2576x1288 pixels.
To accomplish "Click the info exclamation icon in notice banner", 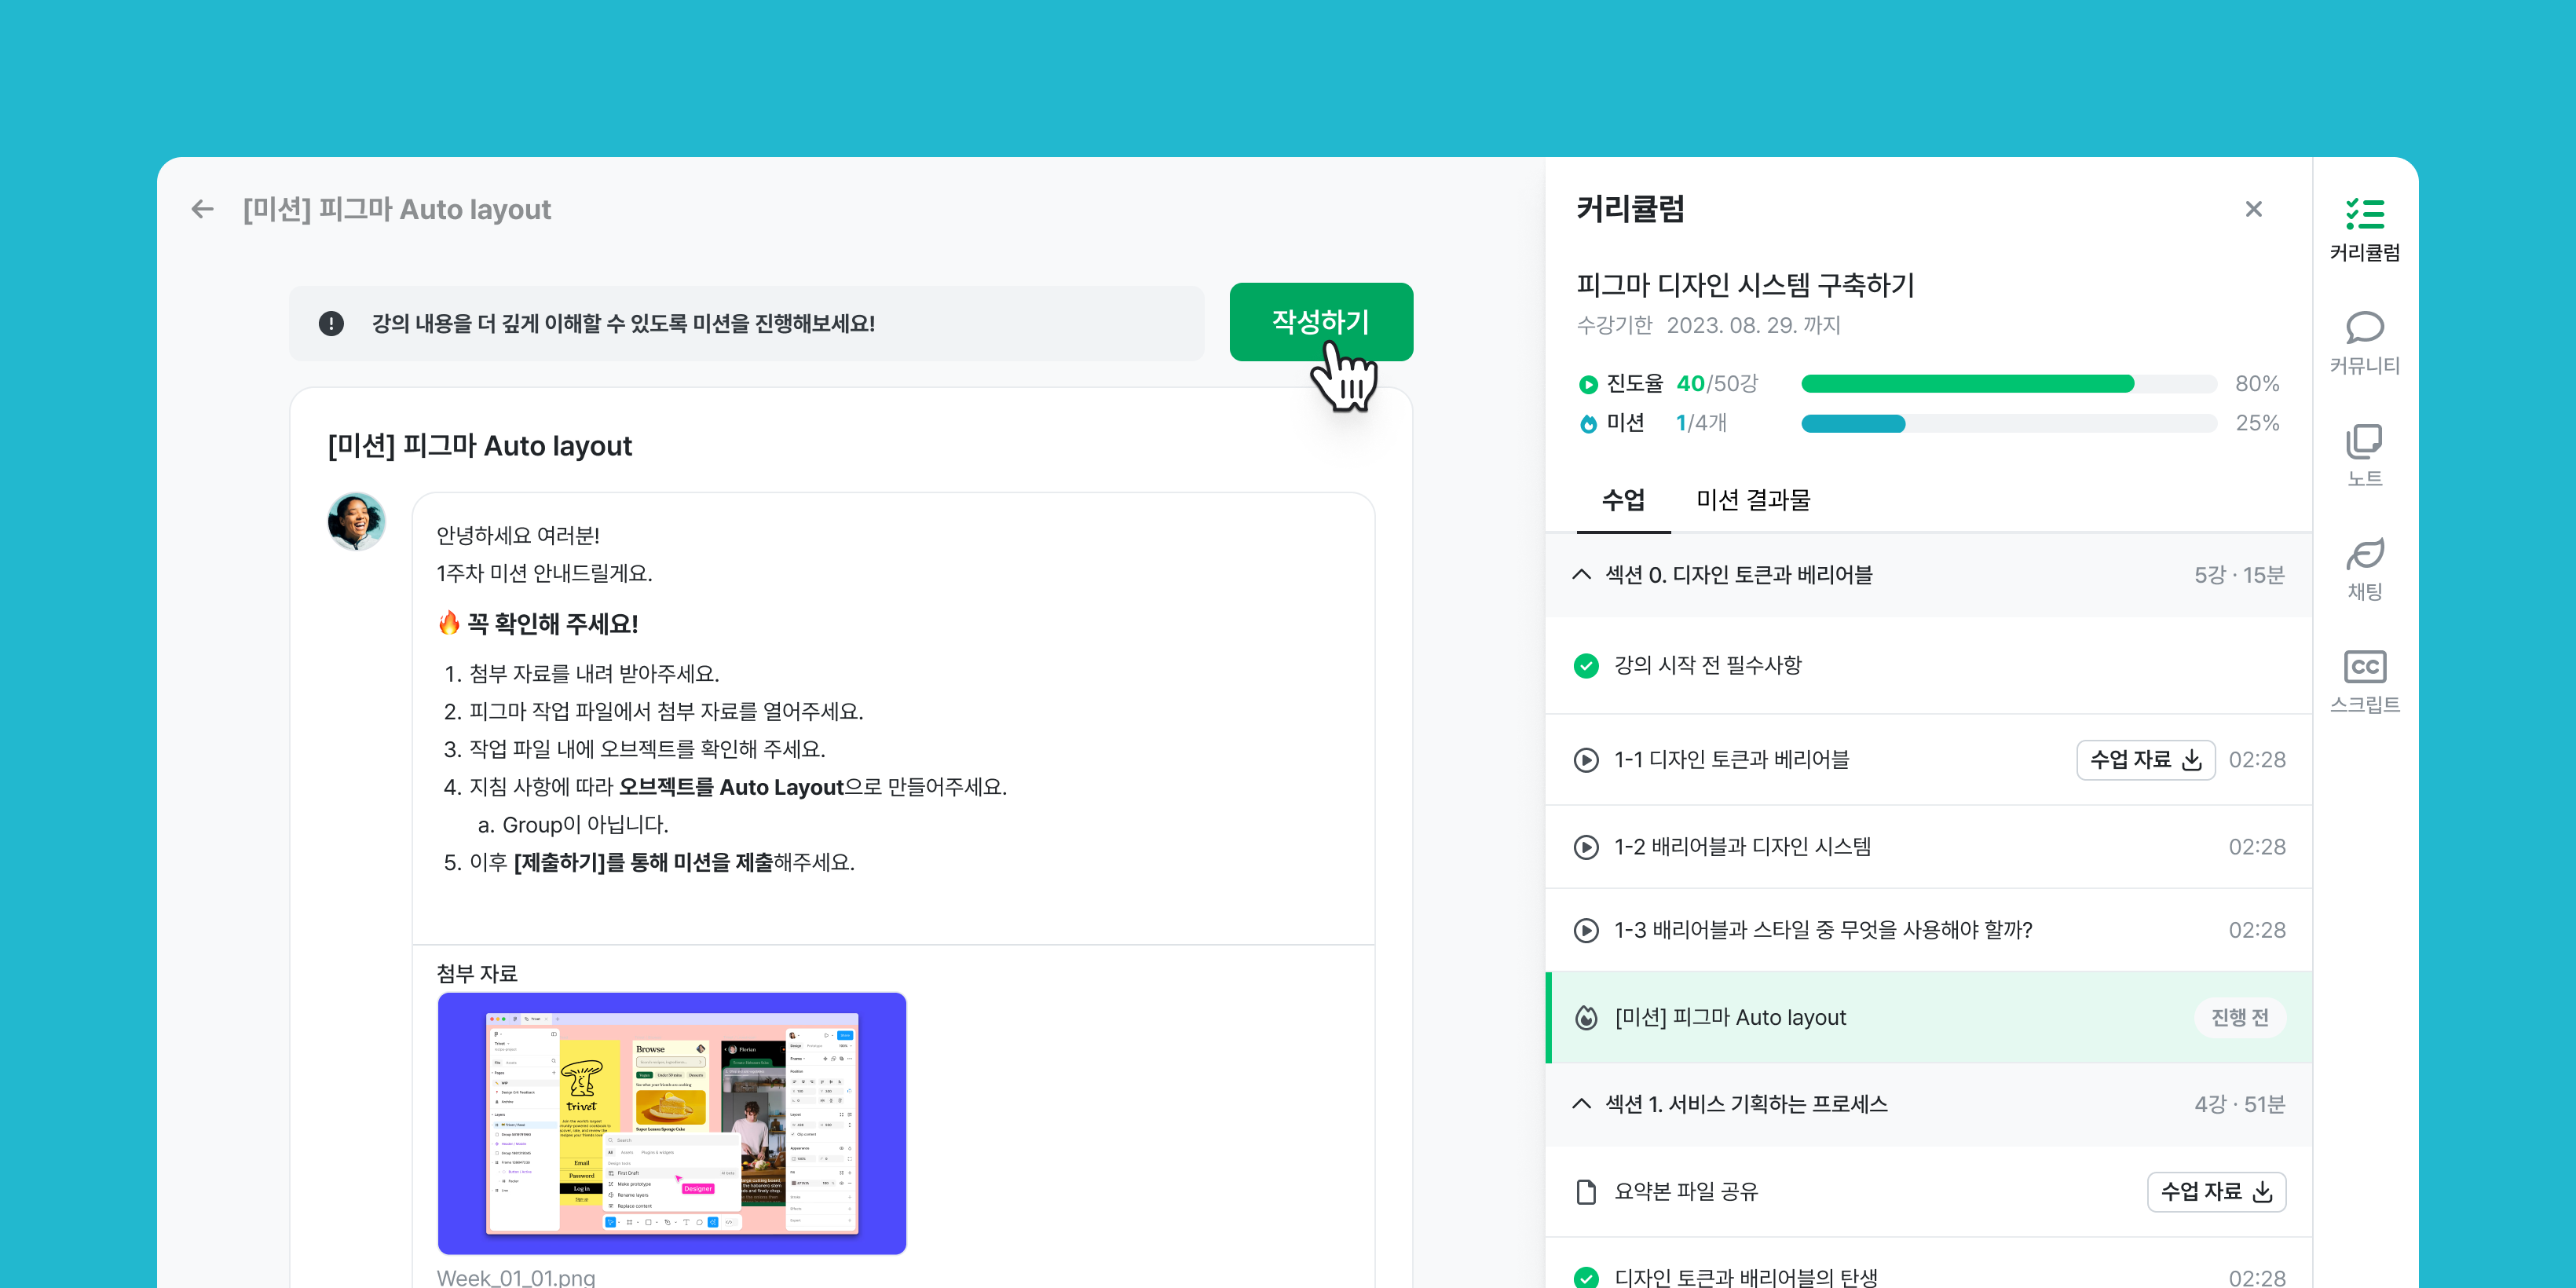I will pos(331,323).
